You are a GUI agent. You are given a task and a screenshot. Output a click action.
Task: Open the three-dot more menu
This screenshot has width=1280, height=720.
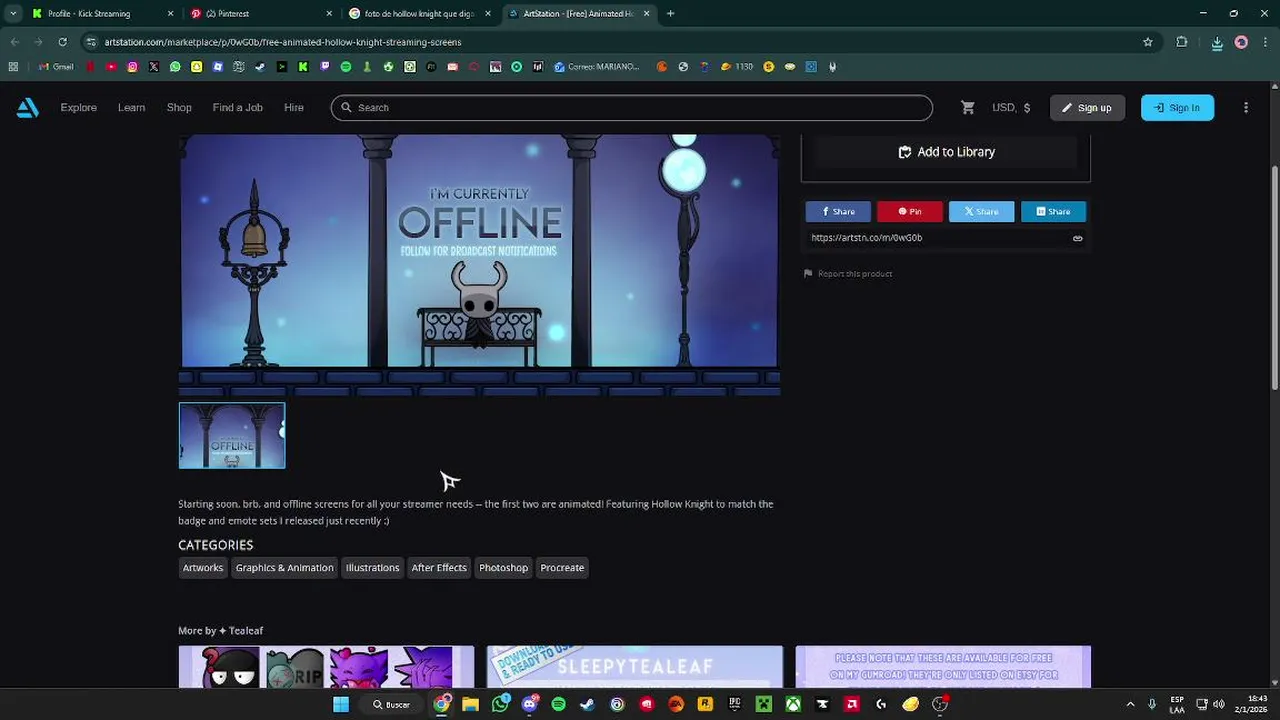1245,107
